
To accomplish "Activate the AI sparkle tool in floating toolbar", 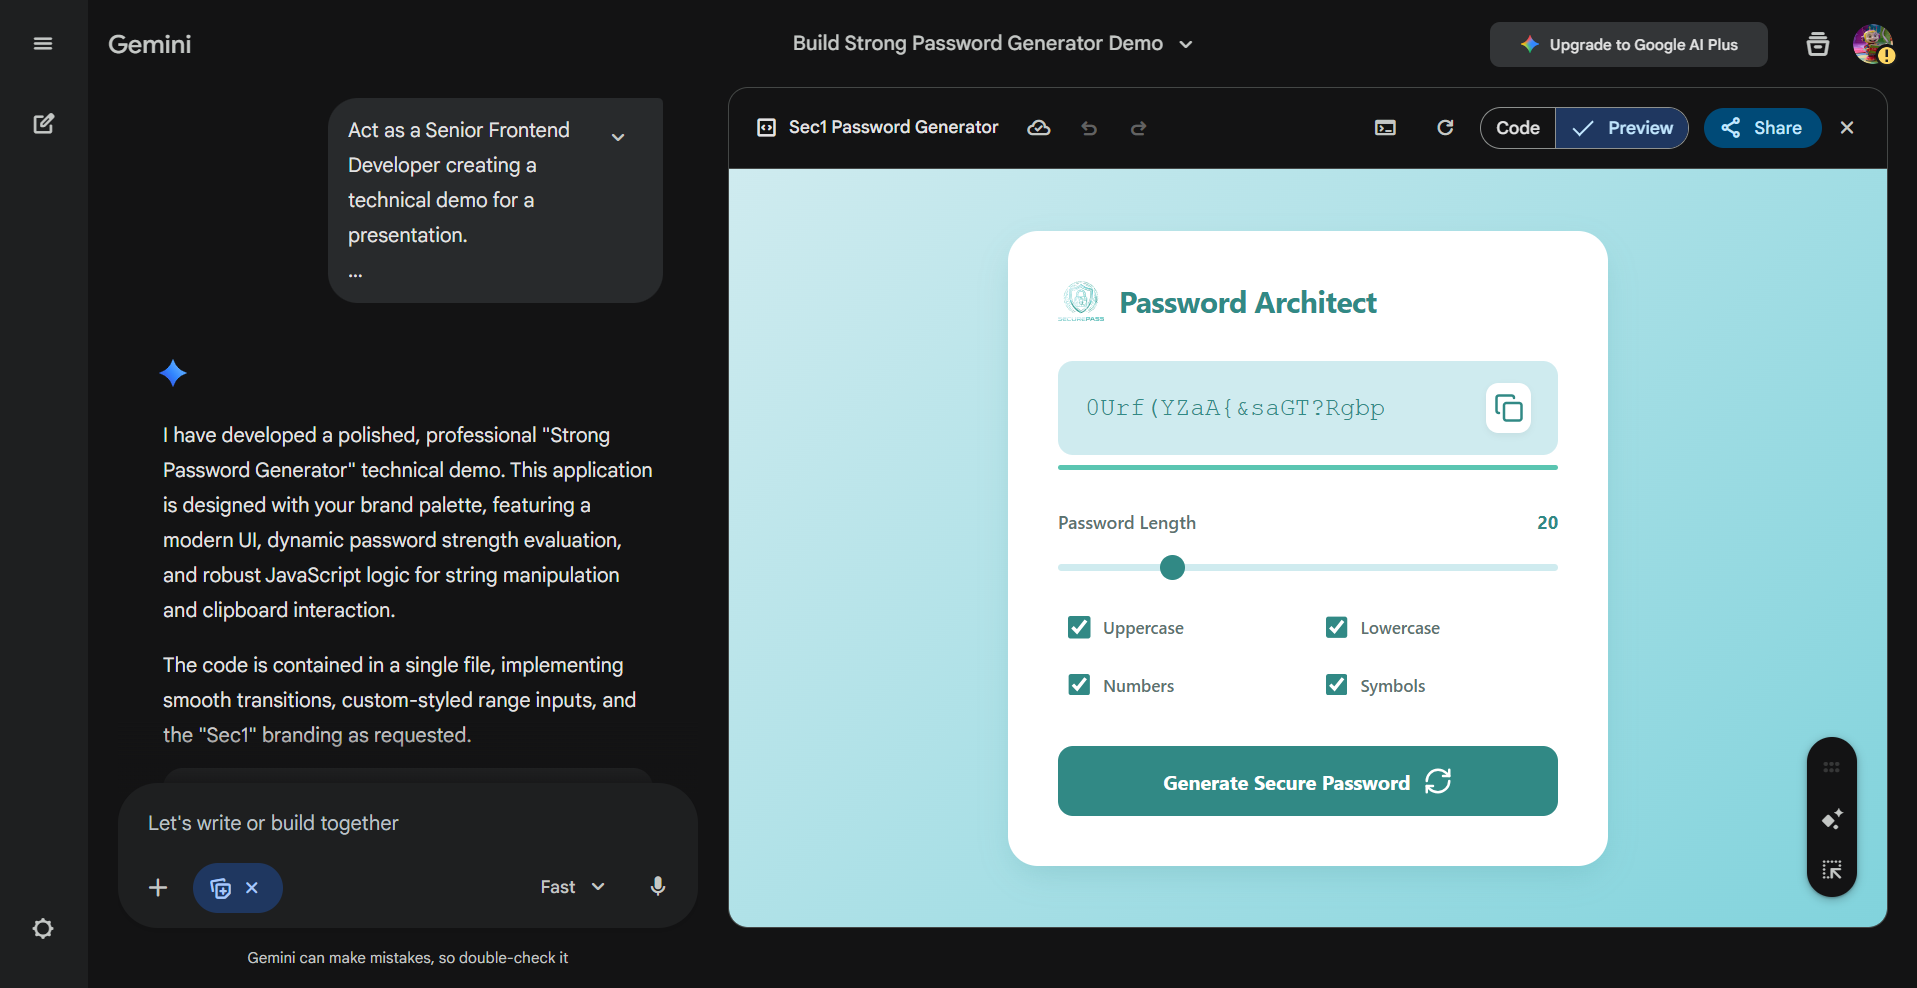I will pos(1832,818).
